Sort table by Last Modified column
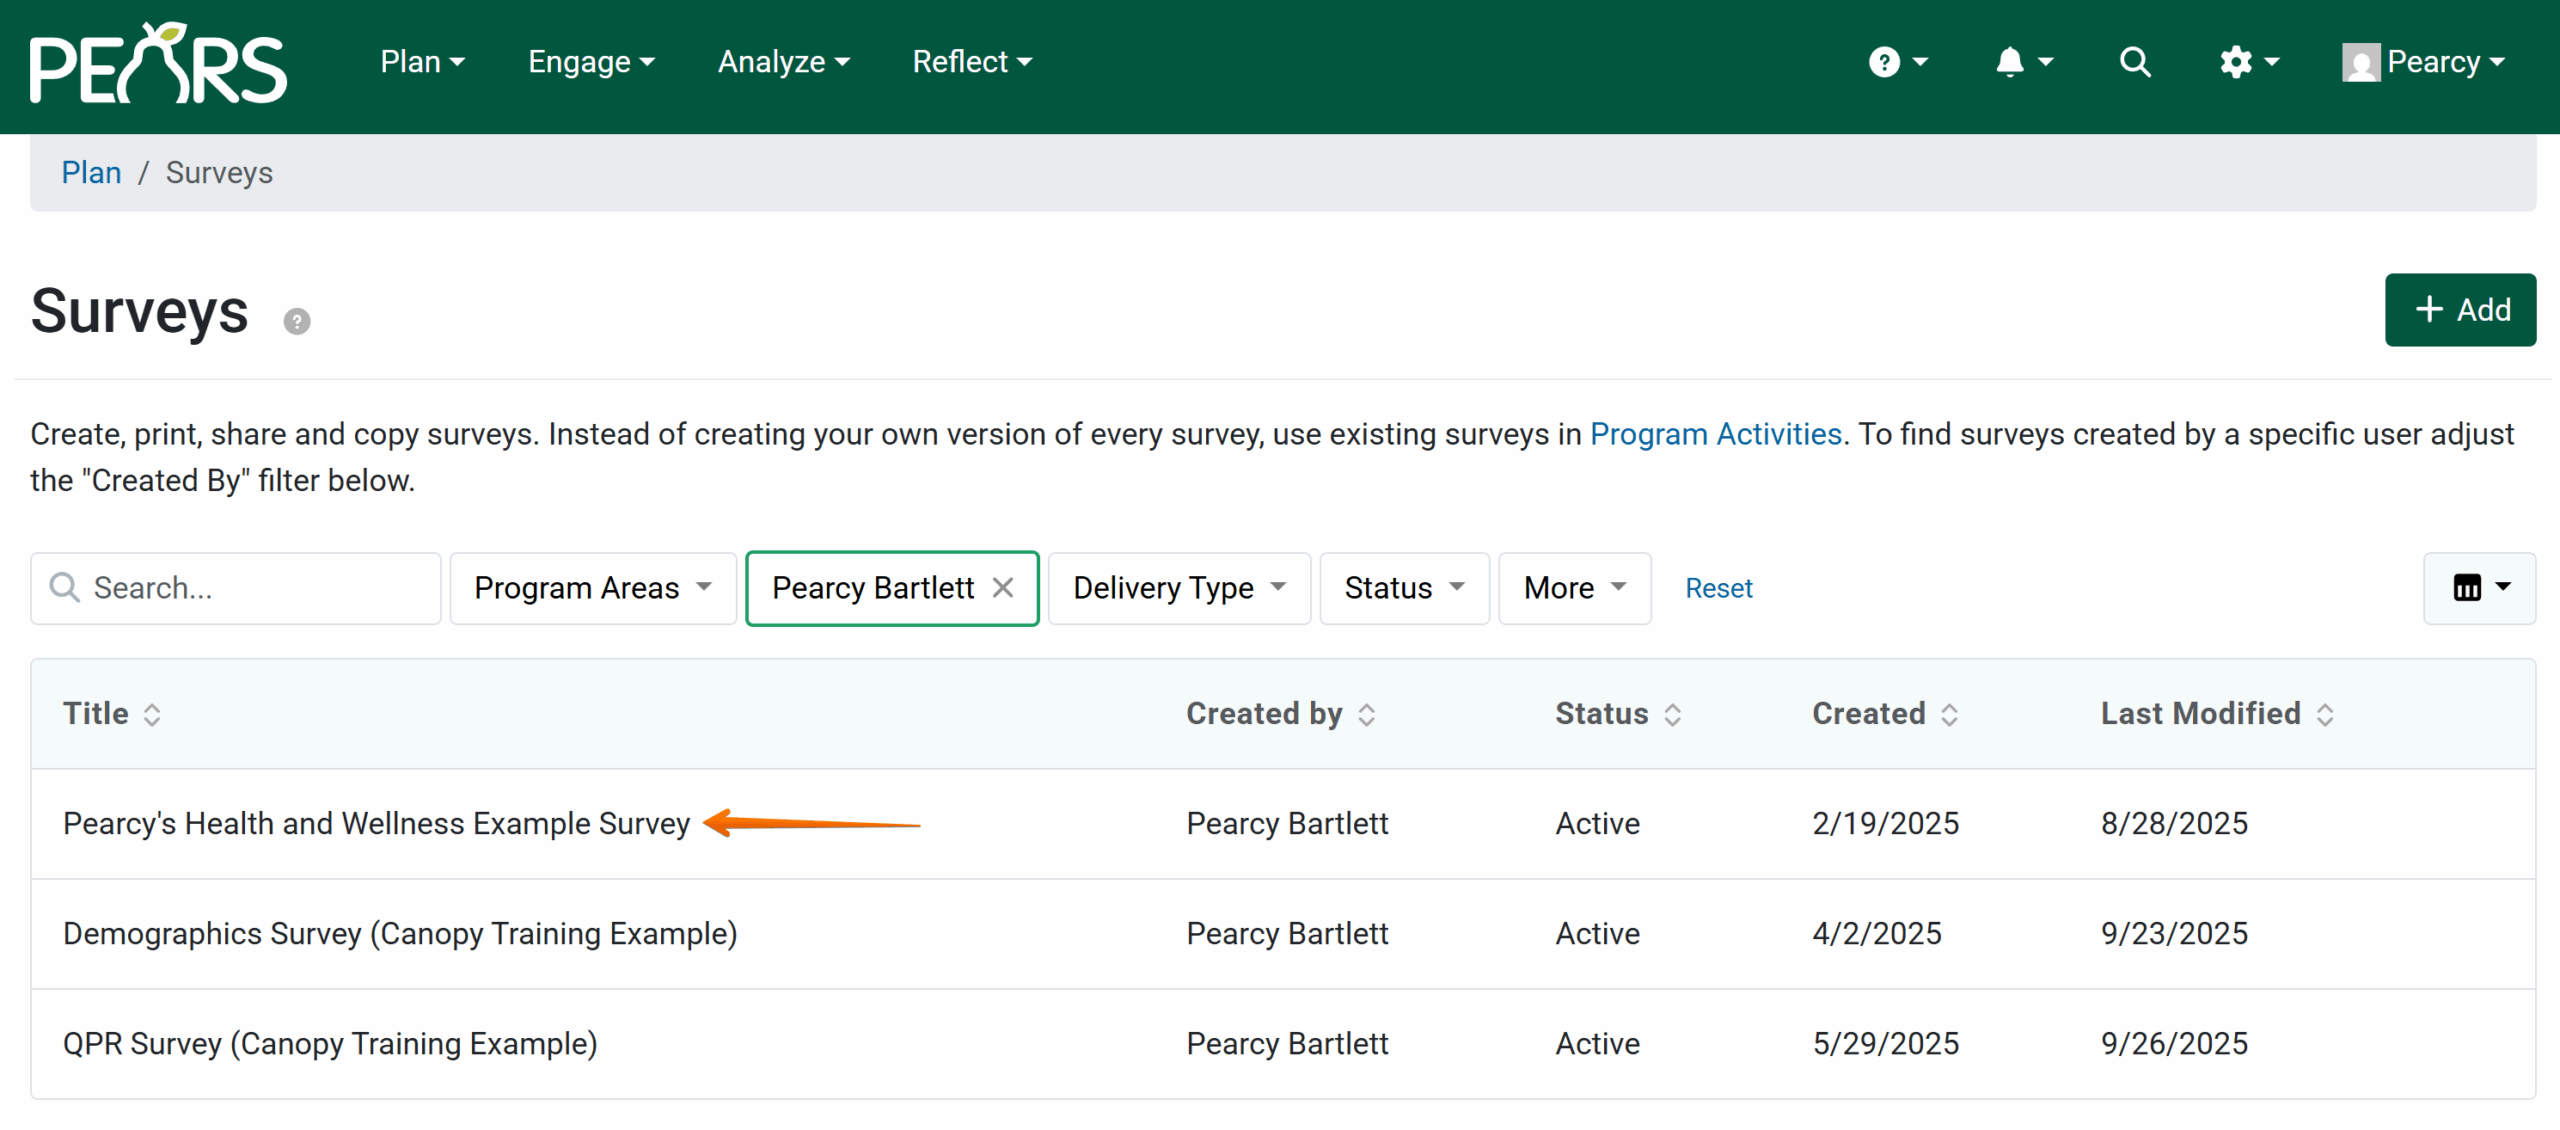 tap(2216, 714)
